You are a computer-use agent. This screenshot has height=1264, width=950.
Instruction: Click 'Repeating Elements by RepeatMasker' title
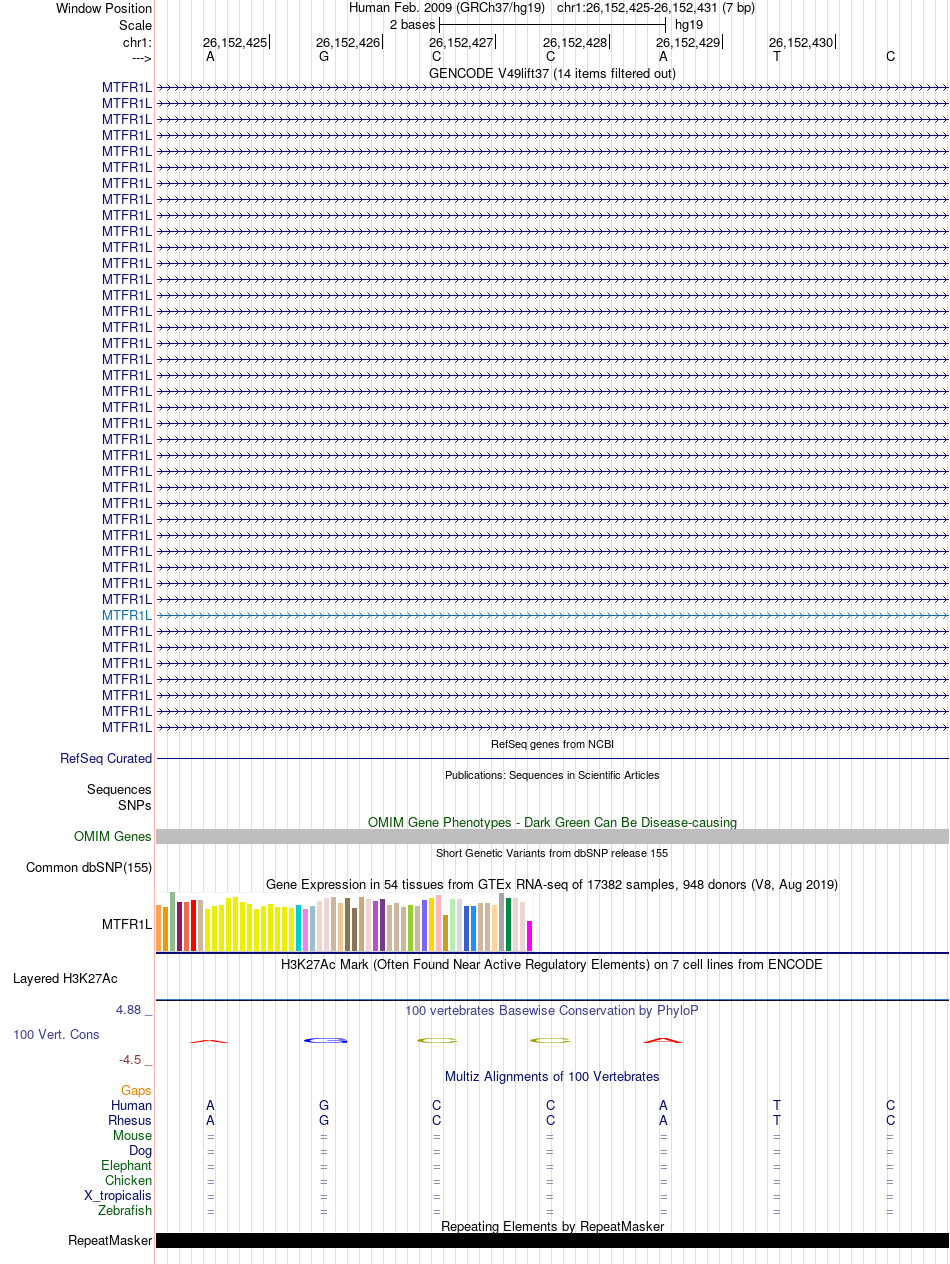(x=552, y=1226)
